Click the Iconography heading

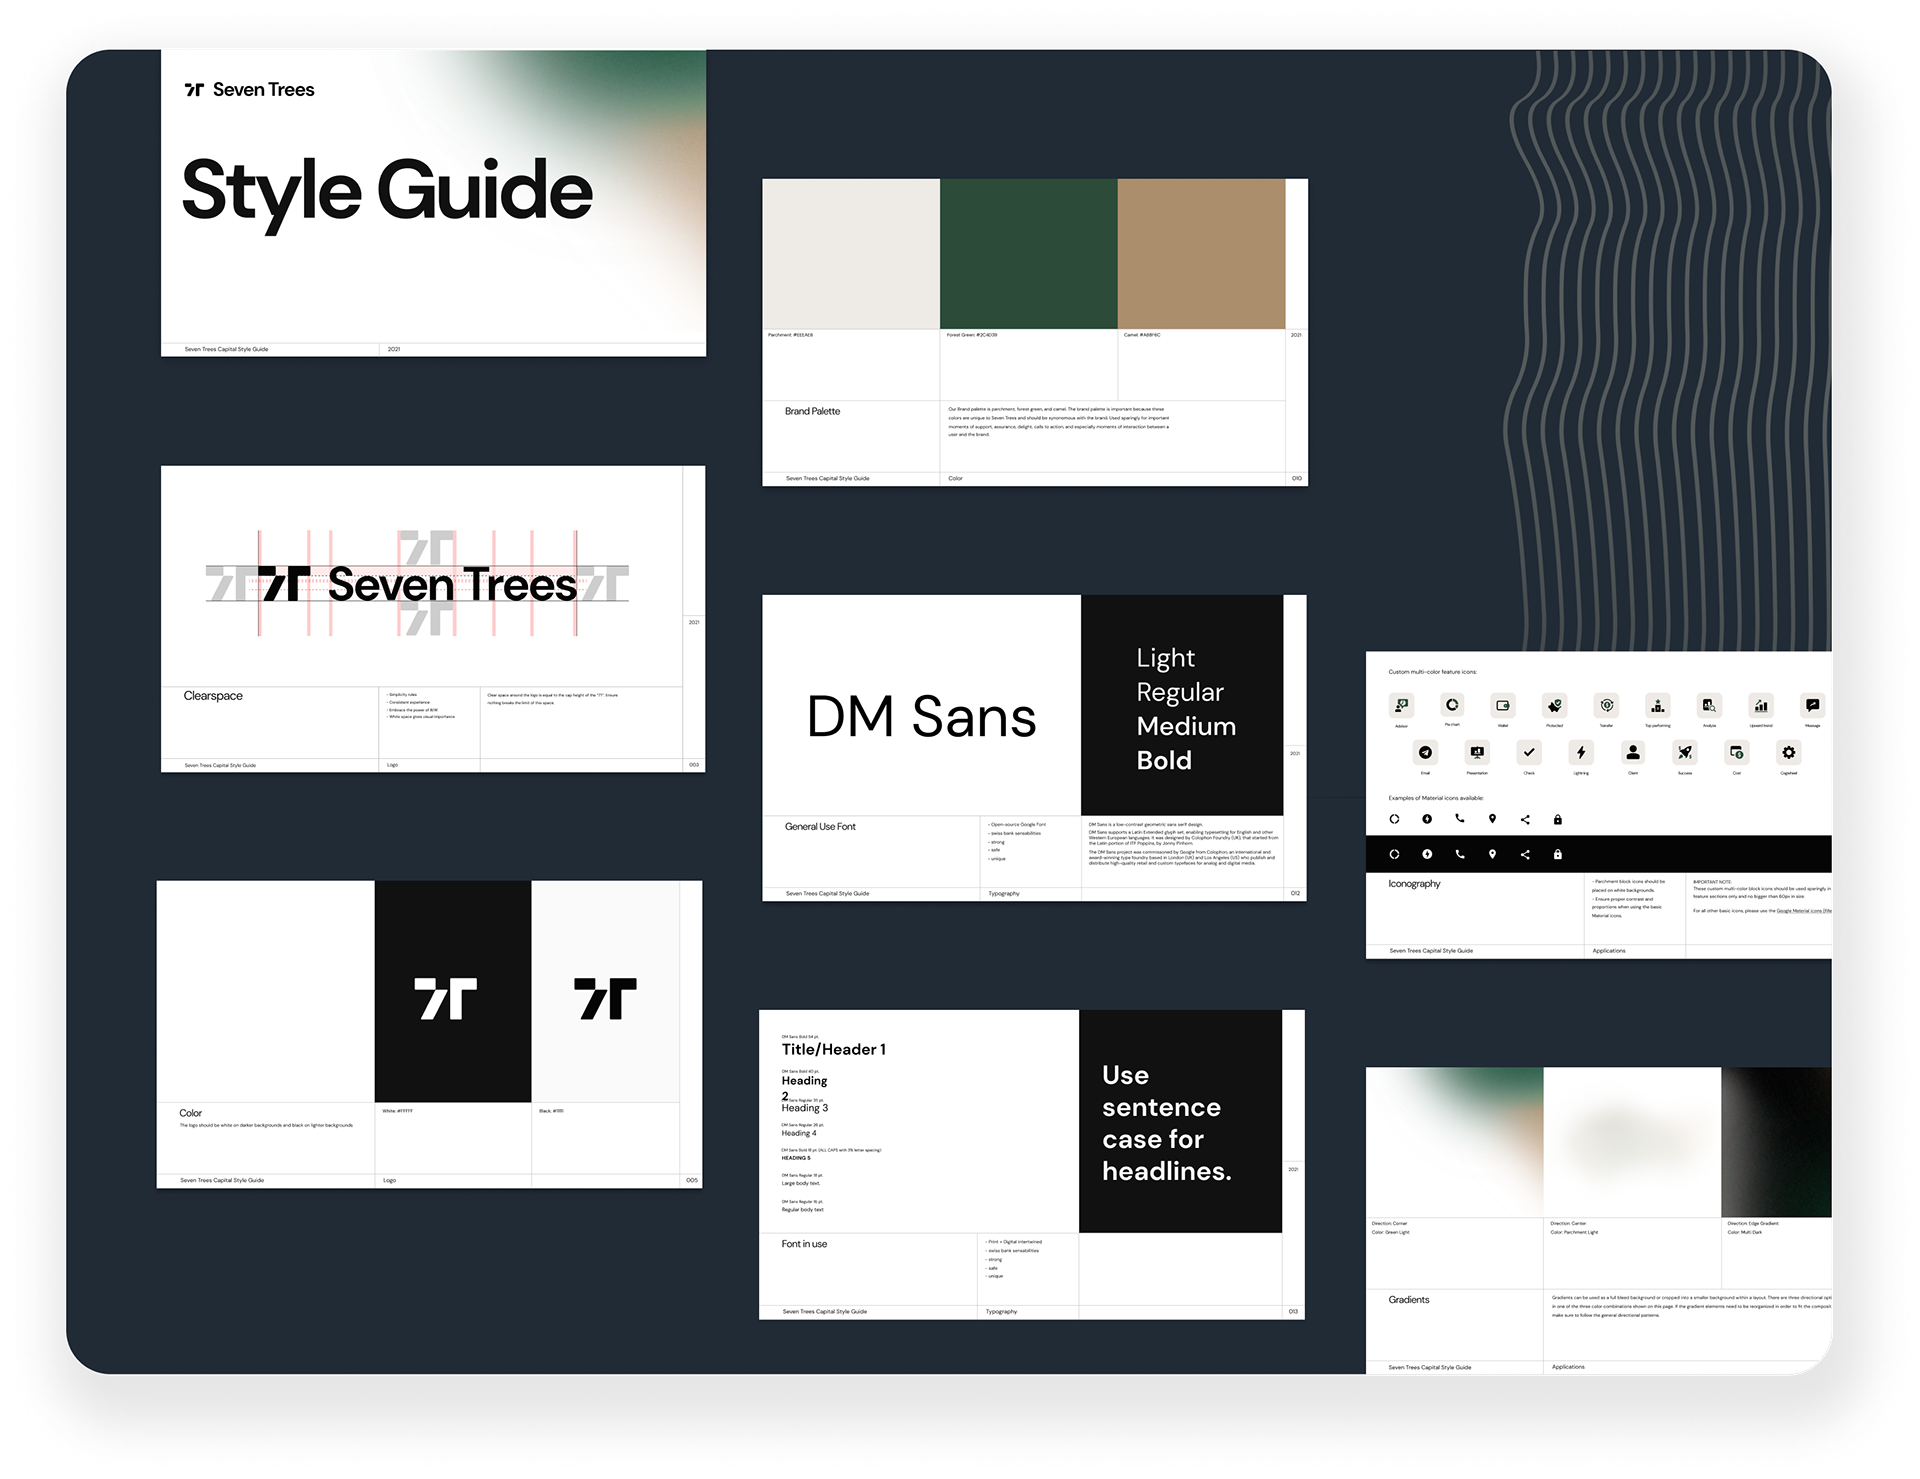point(1414,884)
